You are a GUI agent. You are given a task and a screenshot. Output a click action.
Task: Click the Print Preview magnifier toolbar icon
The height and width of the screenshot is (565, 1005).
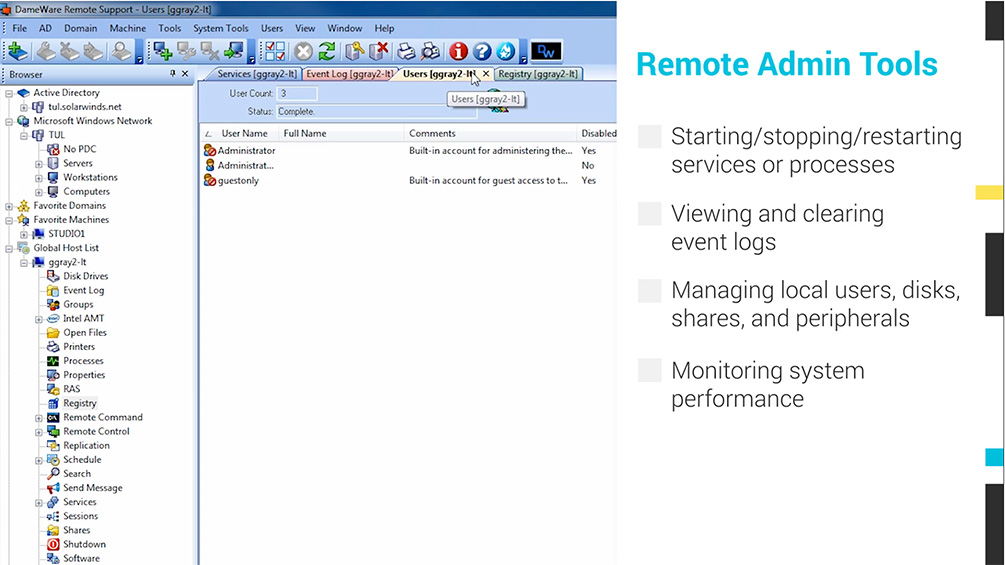pyautogui.click(x=431, y=51)
